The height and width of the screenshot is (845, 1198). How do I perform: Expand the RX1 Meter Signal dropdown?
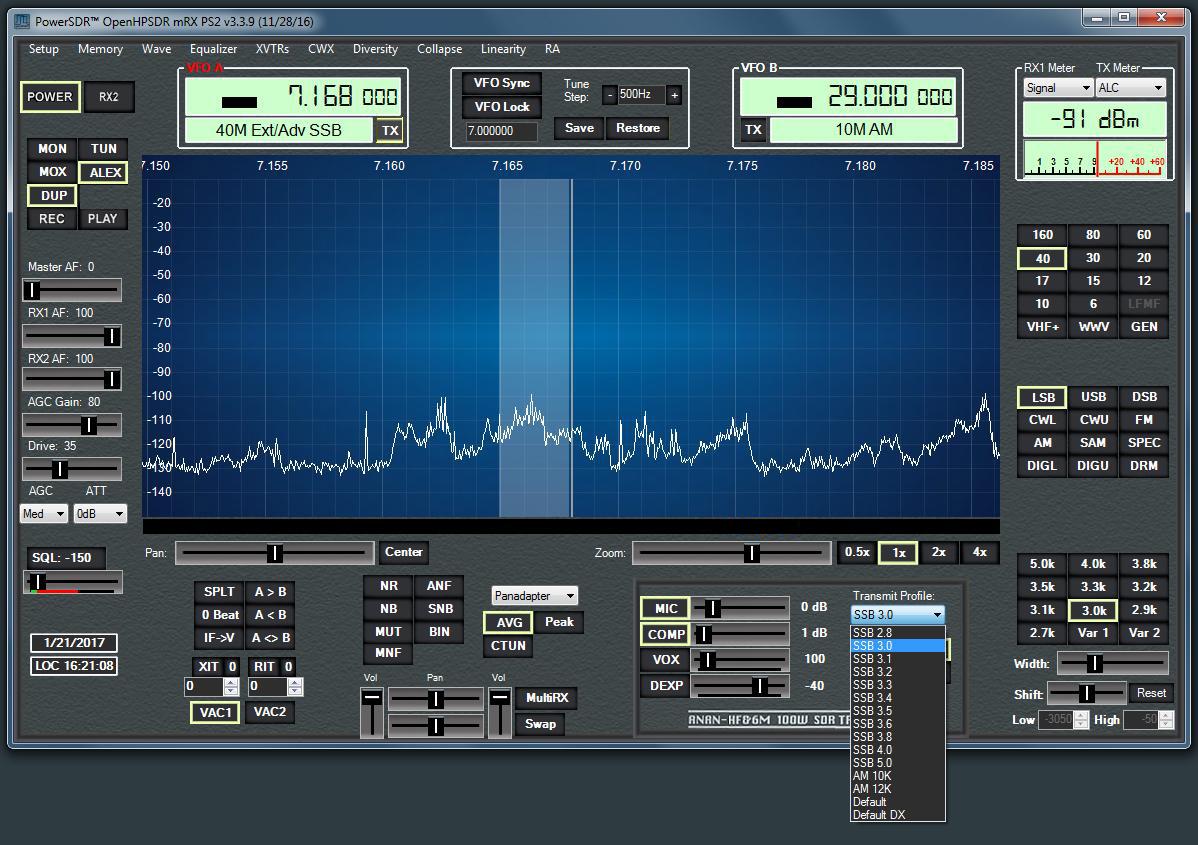click(1057, 88)
